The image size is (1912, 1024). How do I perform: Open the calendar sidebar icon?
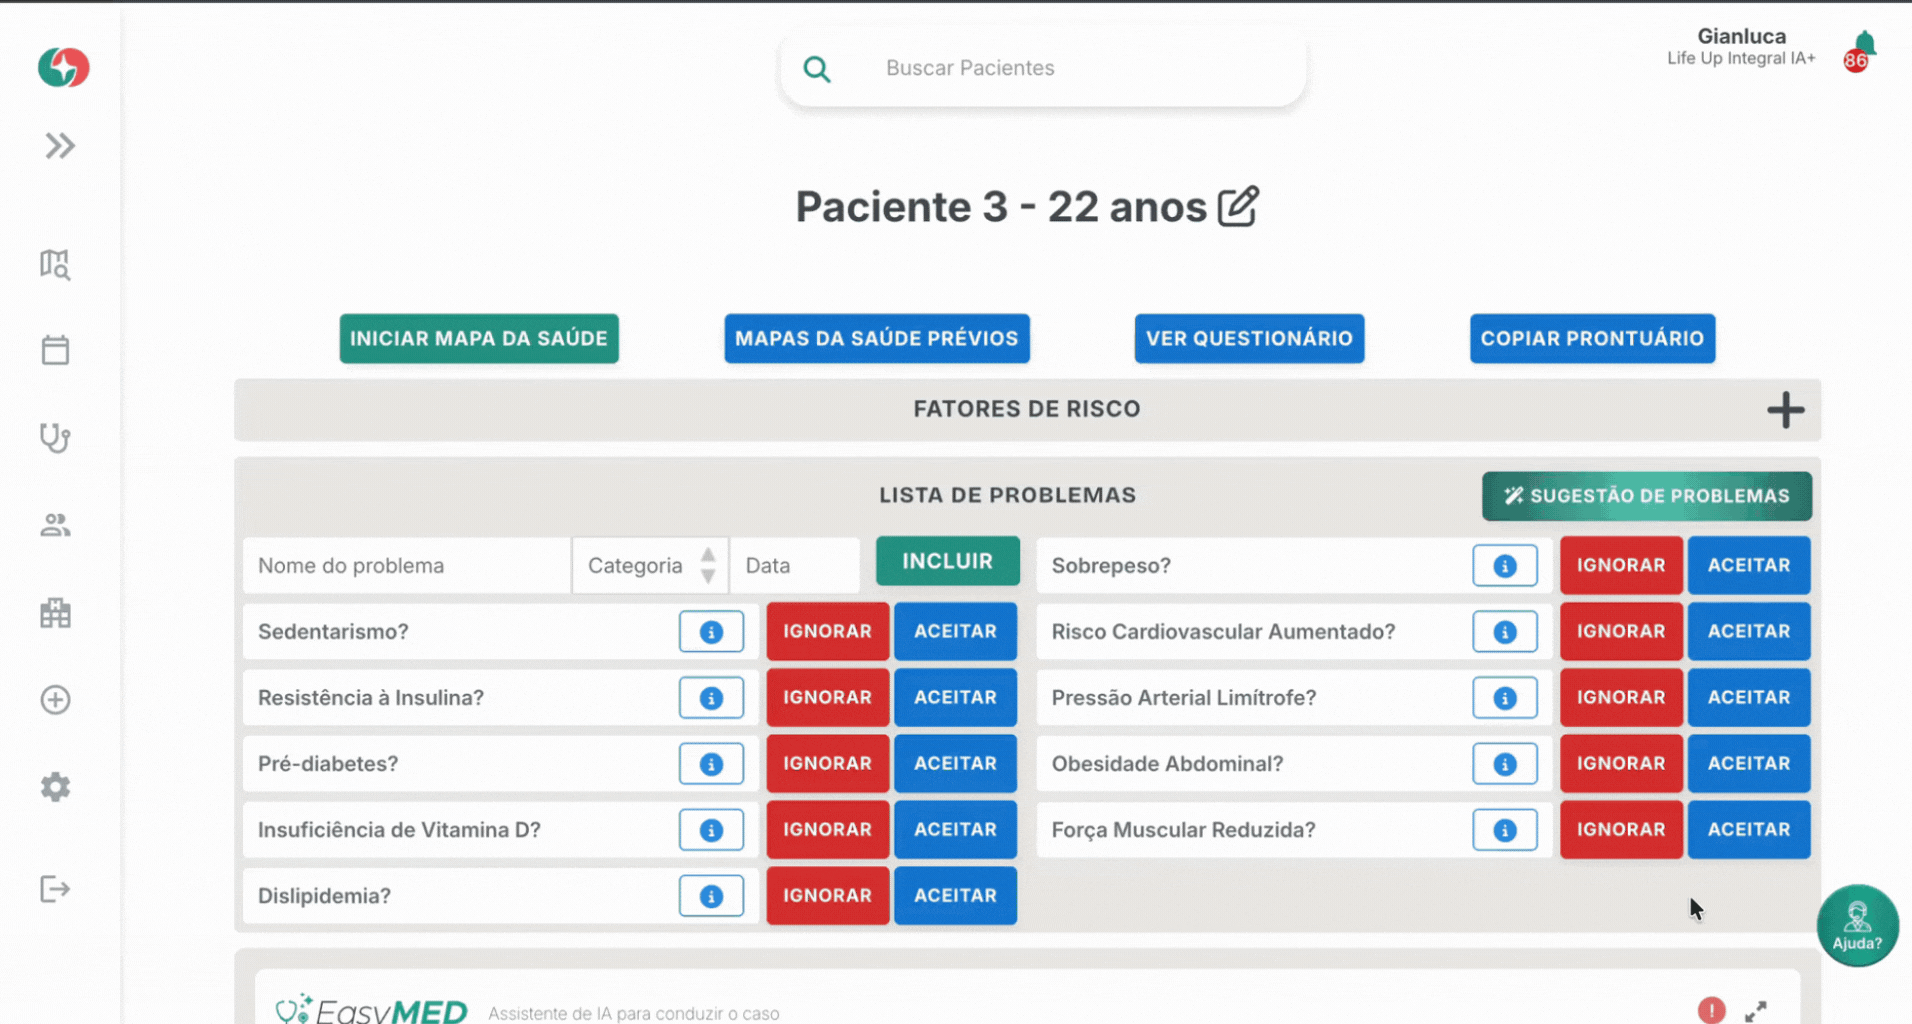point(55,351)
